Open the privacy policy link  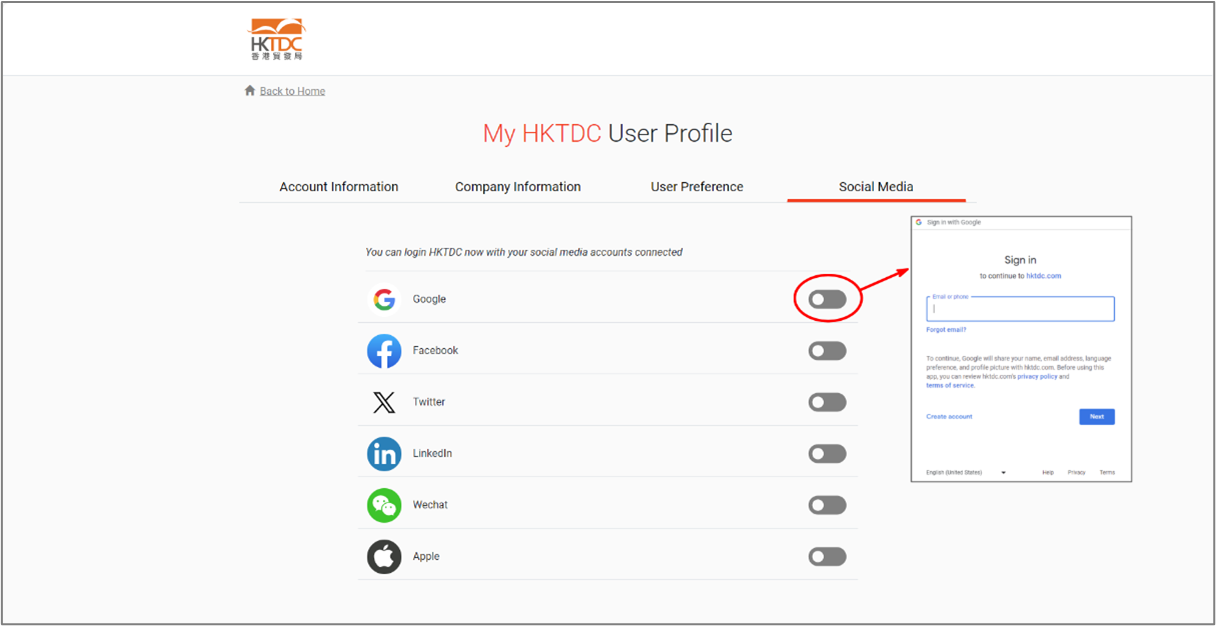pos(1037,377)
